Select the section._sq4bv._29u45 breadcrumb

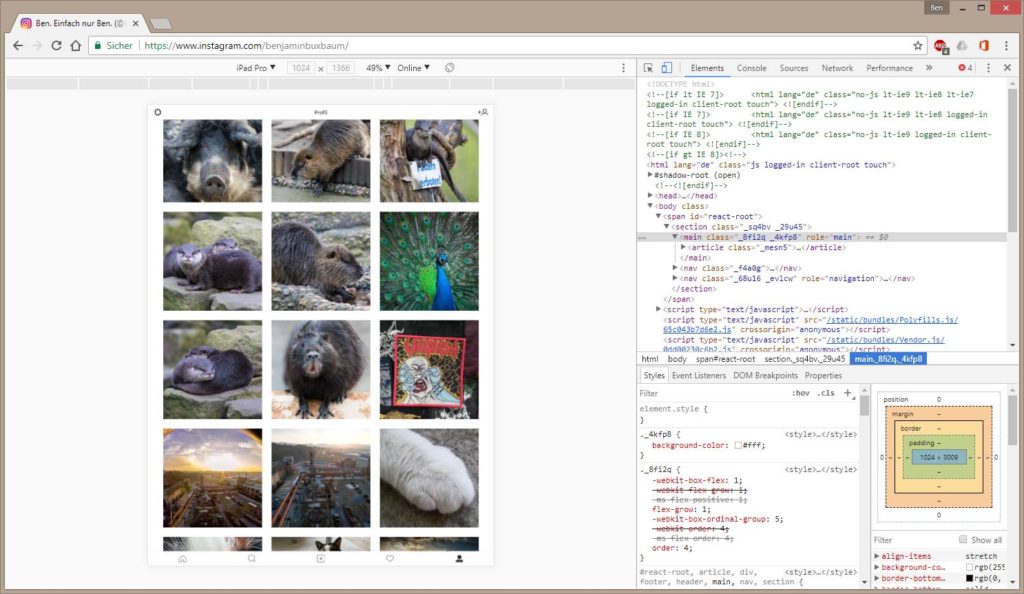pos(805,359)
